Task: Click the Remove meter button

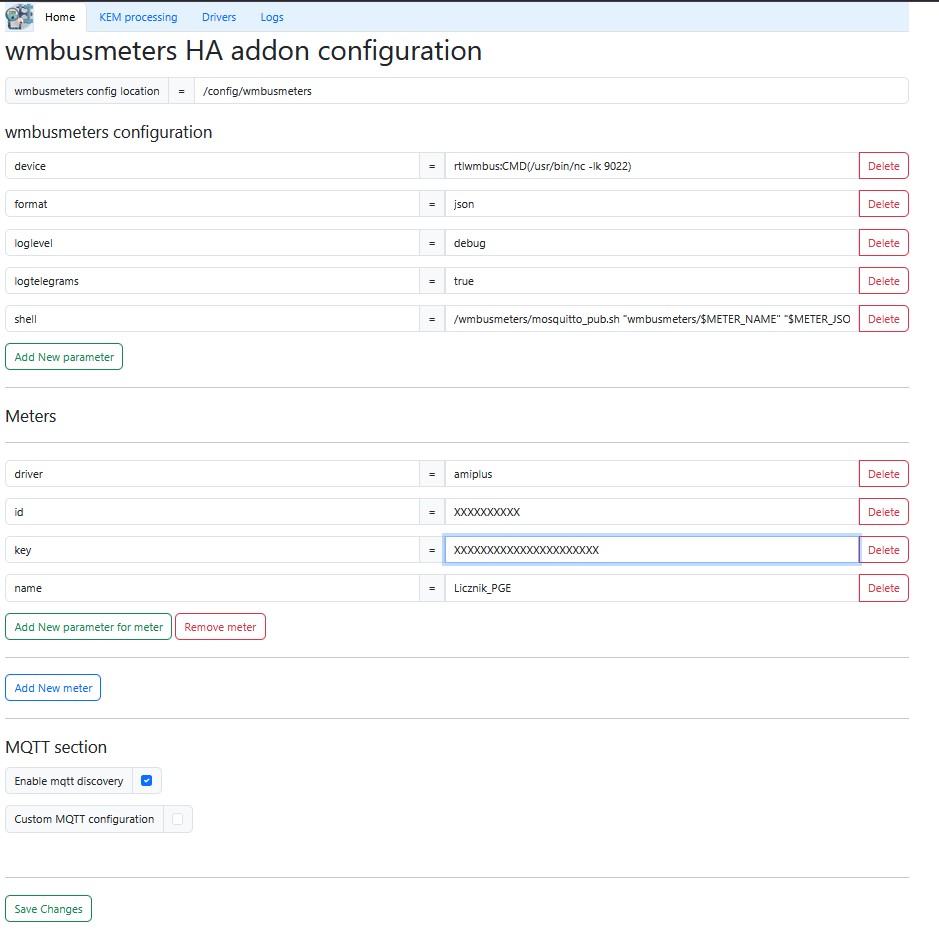Action: click(x=220, y=627)
